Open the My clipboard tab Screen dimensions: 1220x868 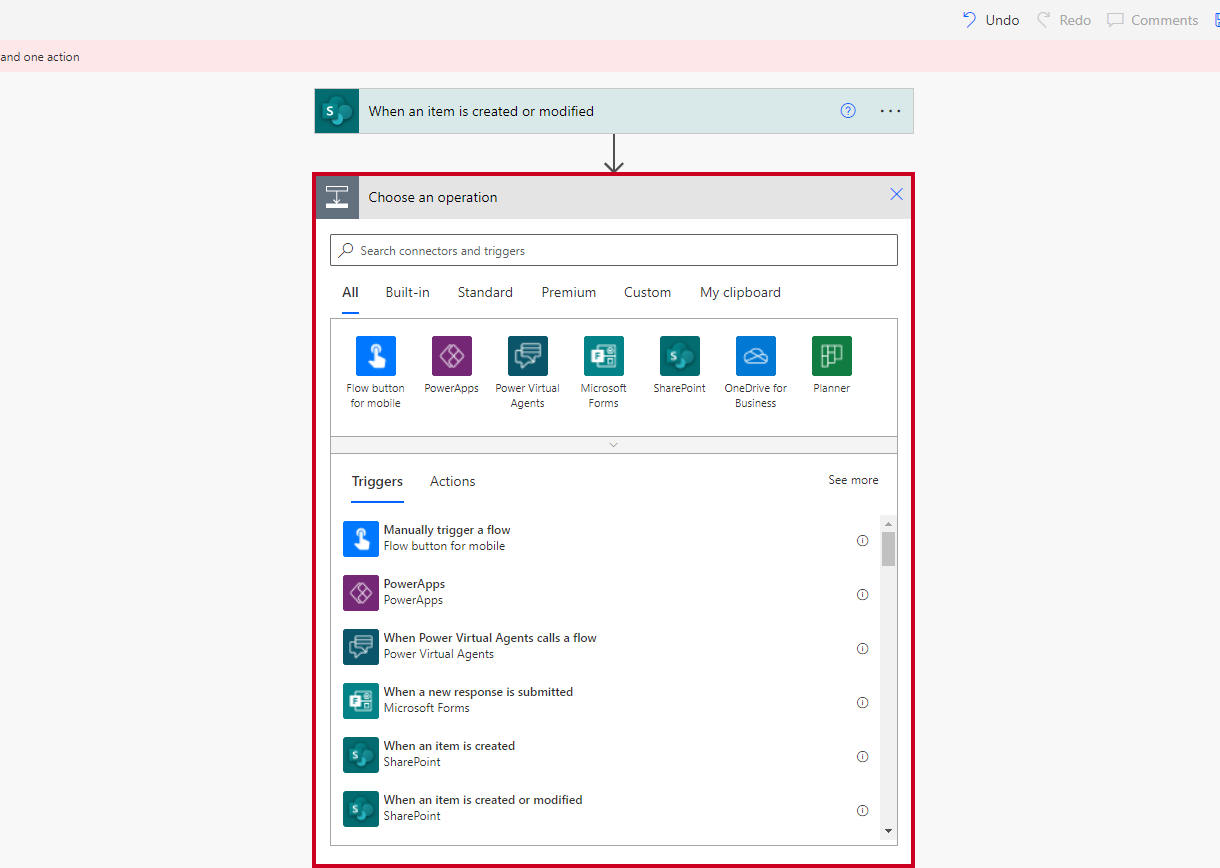click(x=741, y=292)
